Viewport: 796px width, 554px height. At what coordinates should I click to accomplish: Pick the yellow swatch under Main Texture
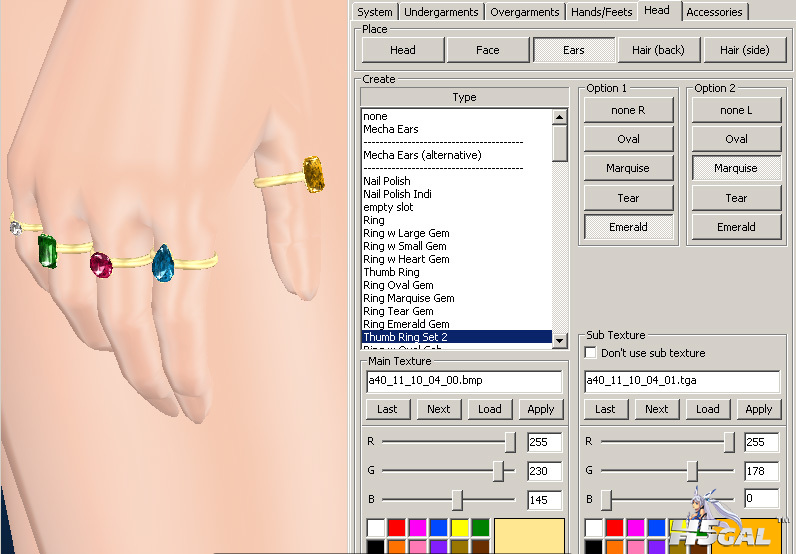click(459, 527)
